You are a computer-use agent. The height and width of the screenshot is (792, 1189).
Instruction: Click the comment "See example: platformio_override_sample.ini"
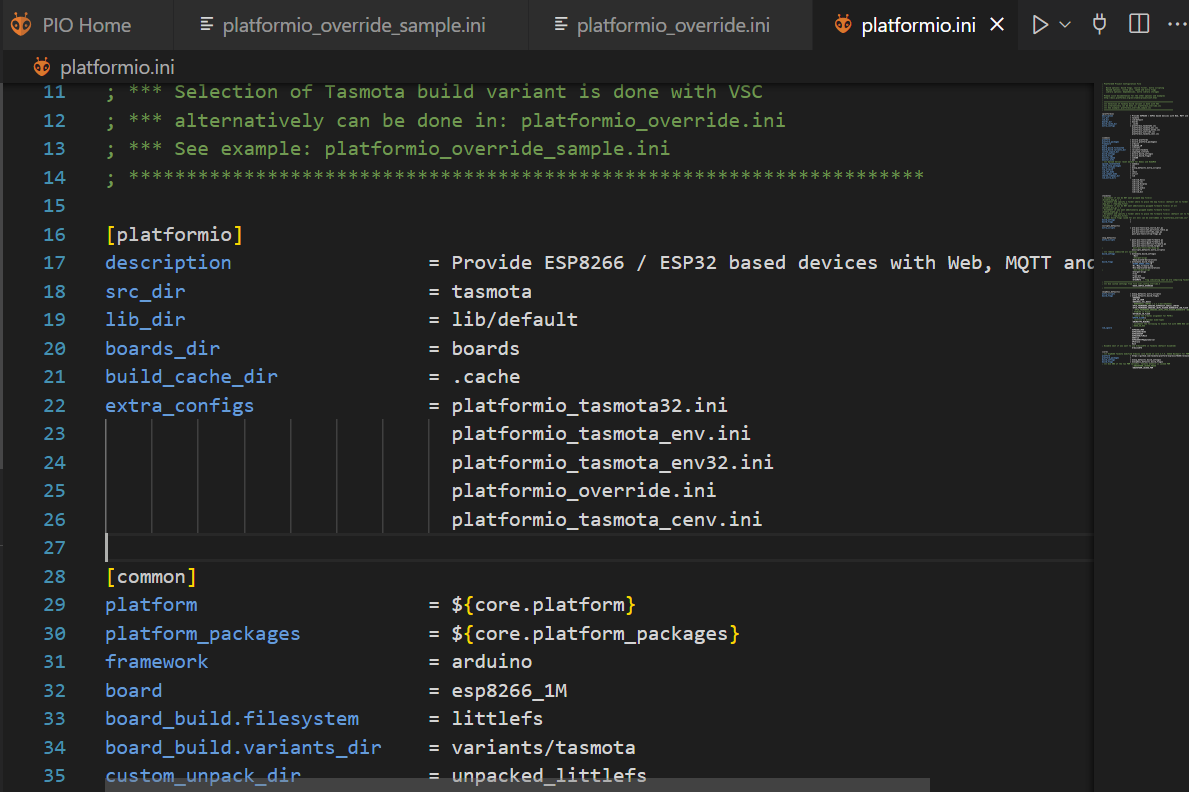pyautogui.click(x=422, y=149)
